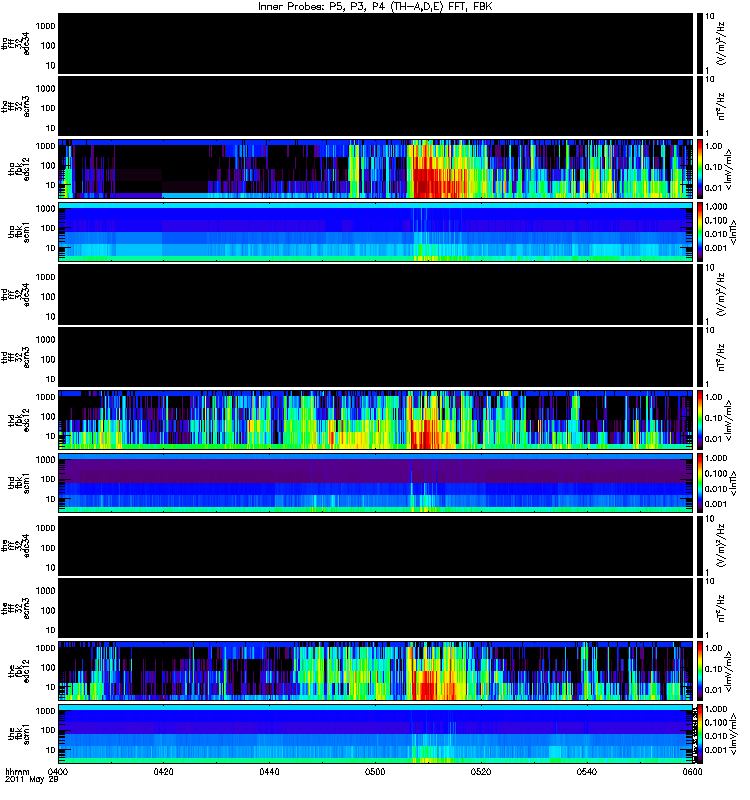Click the color bar of the fbk edc12 panel

click(699, 670)
